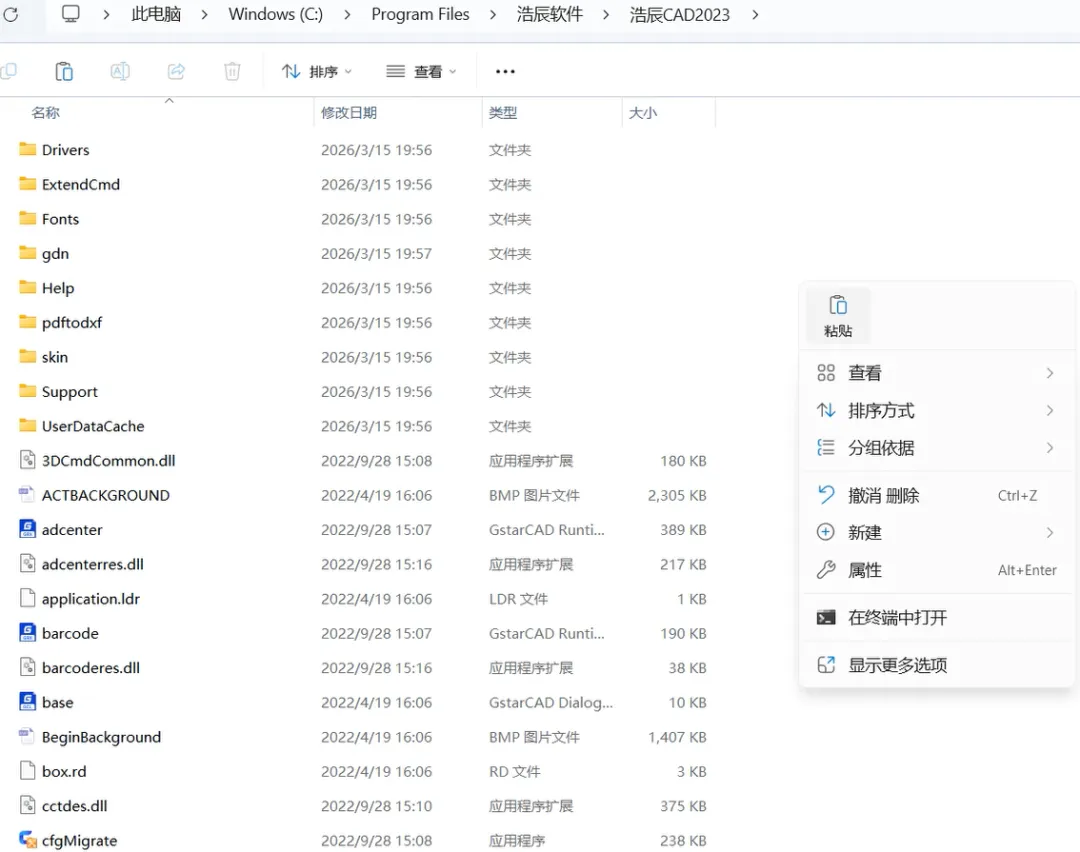This screenshot has width=1080, height=852.
Task: Select the barcode GstarCAD file icon
Action: (28, 632)
